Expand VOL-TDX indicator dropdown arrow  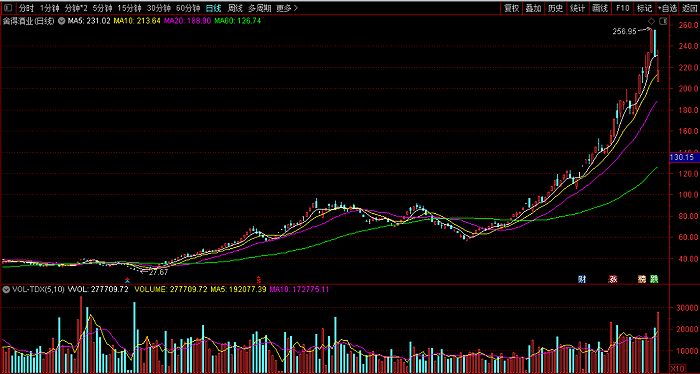coord(7,289)
